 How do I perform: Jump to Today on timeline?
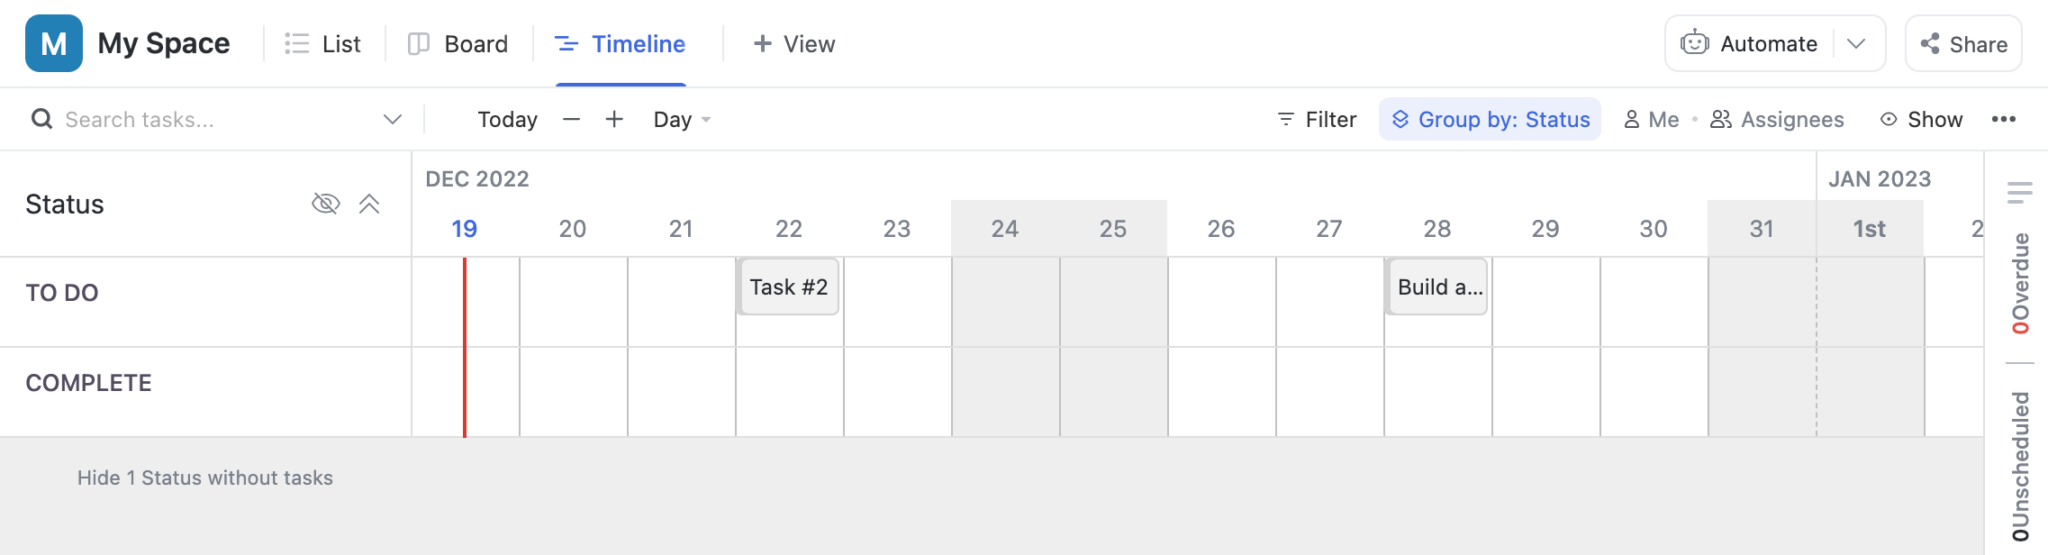tap(507, 119)
